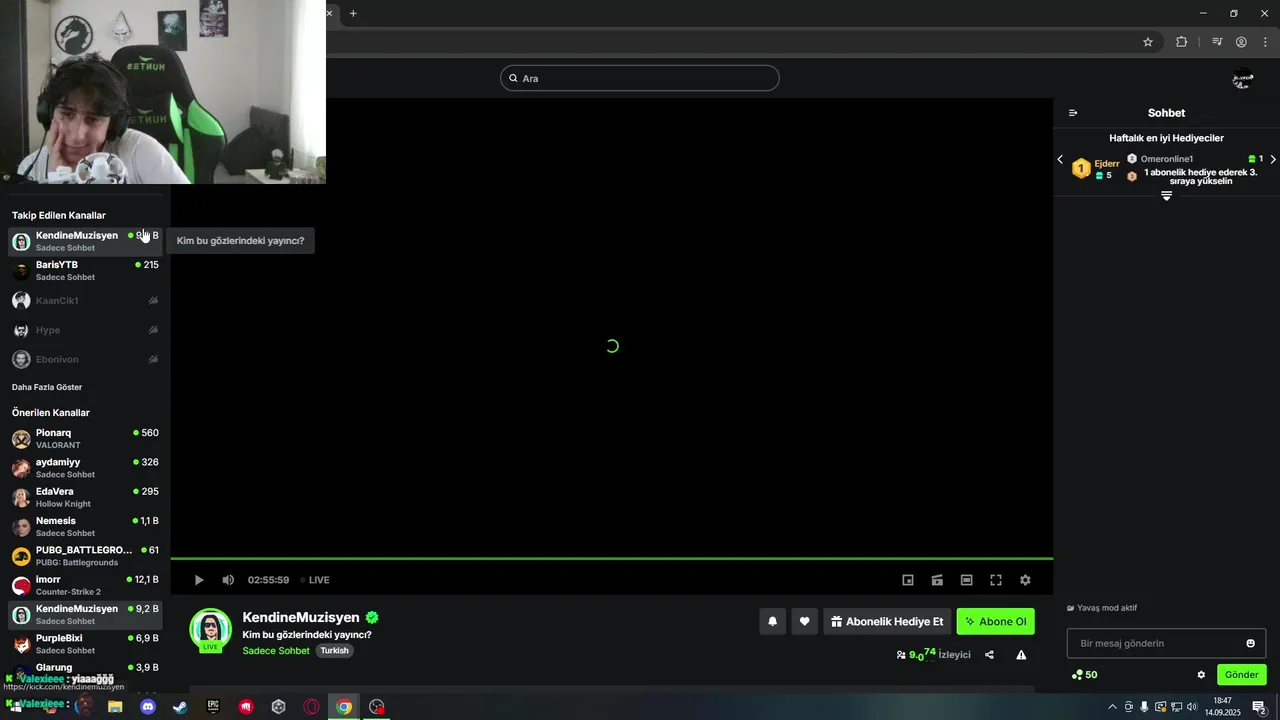Open EdaVera Hollow Knight channel

point(85,497)
